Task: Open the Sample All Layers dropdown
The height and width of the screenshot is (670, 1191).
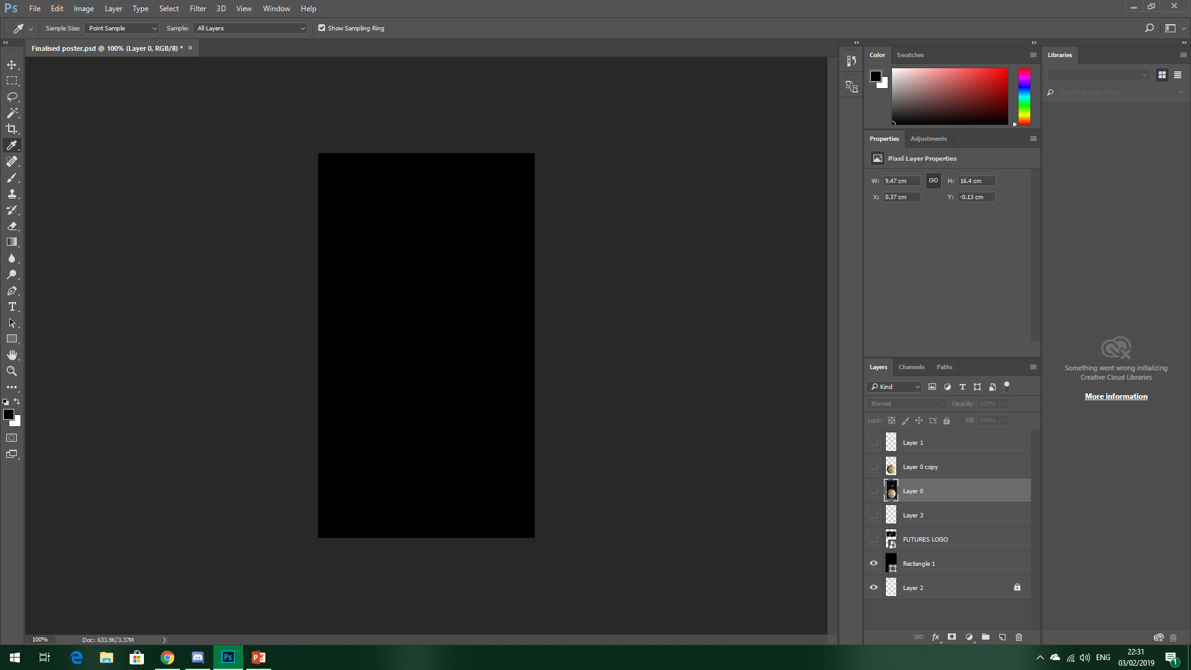Action: 250,28
